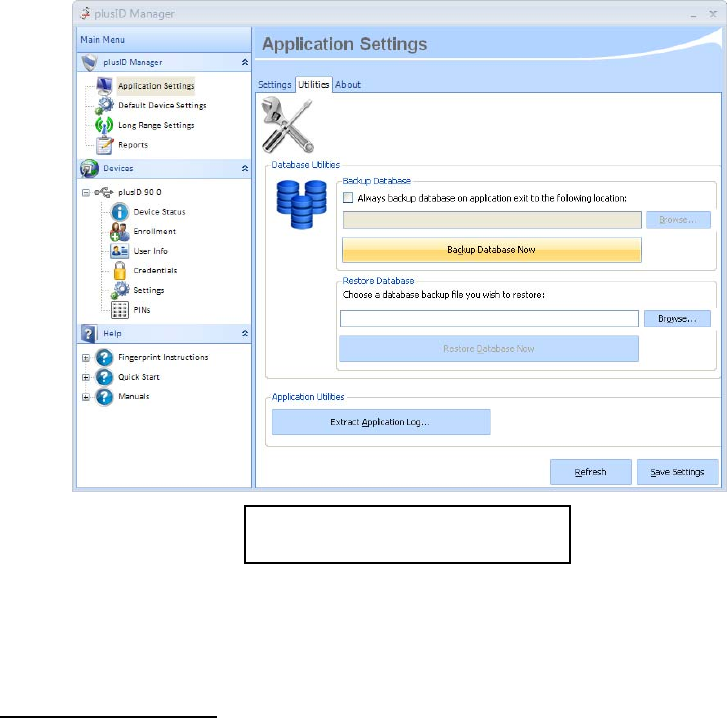Viewport: 727px width, 718px height.
Task: Click the Device Status info icon
Action: [120, 212]
